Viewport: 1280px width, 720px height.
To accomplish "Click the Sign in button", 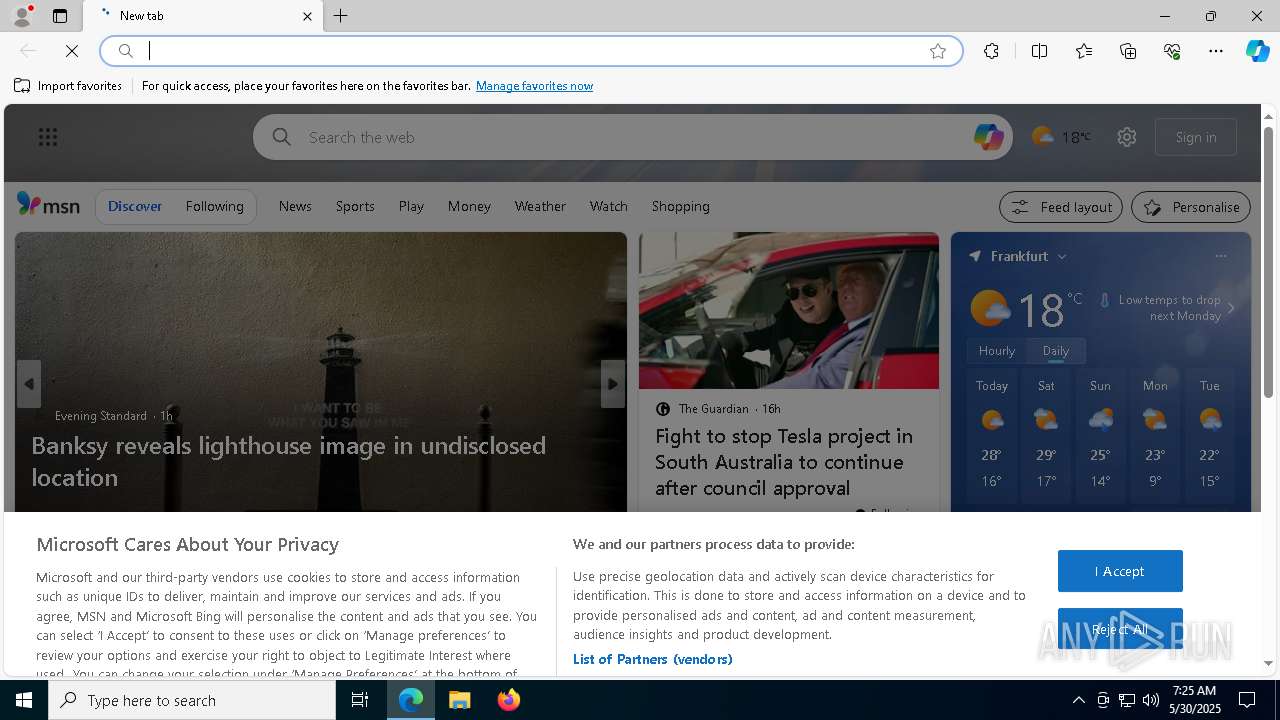I will pyautogui.click(x=1196, y=137).
